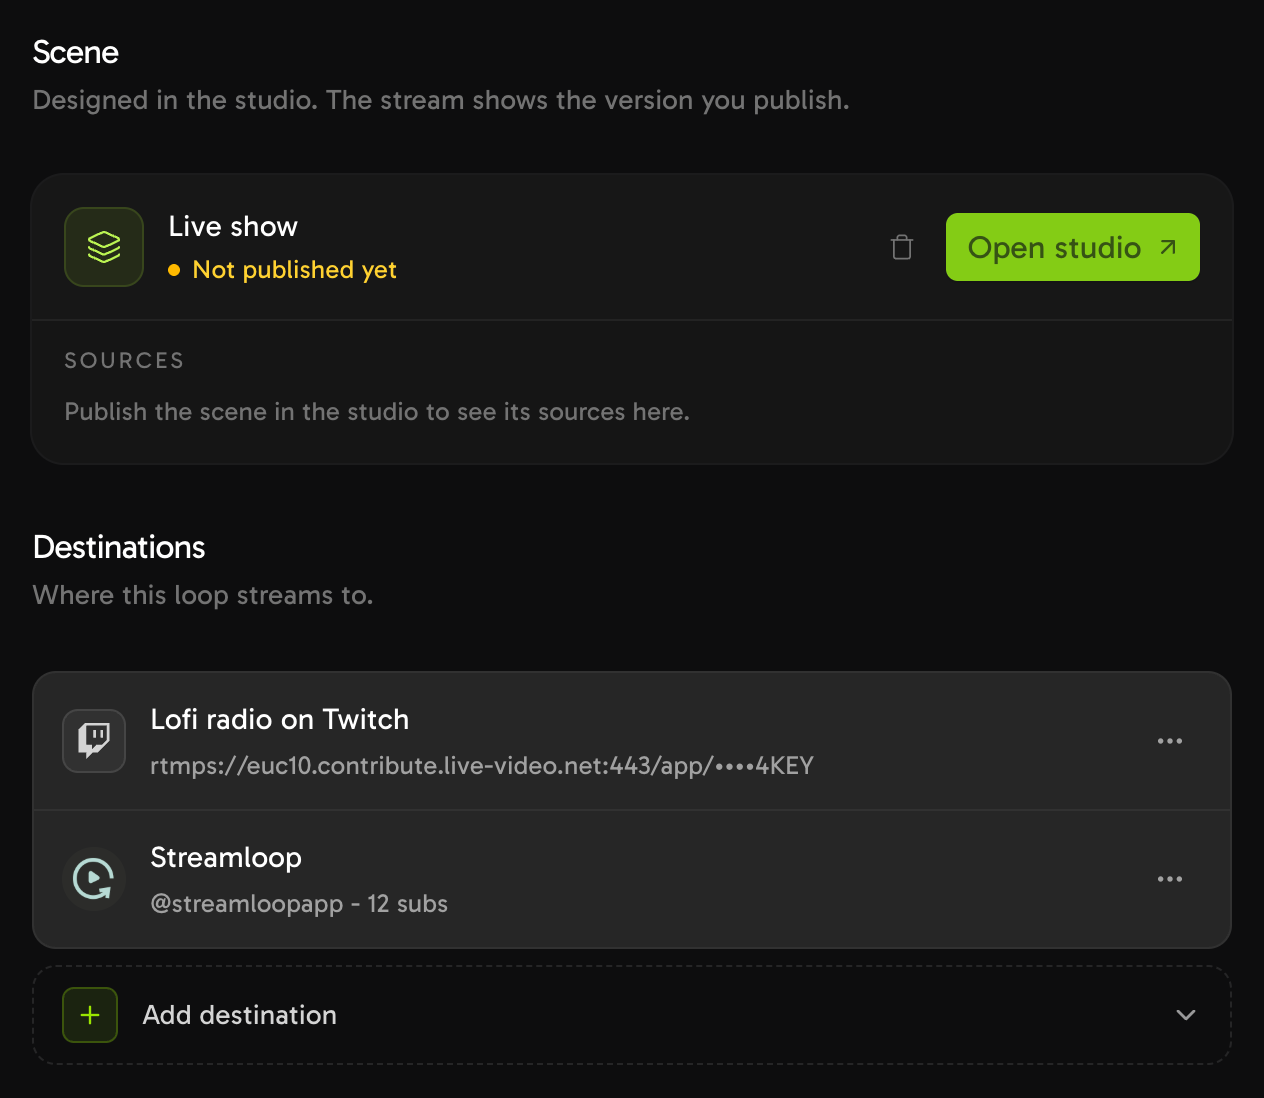1264x1098 pixels.
Task: Click the @streamloopapp - 12 subs text
Action: [299, 904]
